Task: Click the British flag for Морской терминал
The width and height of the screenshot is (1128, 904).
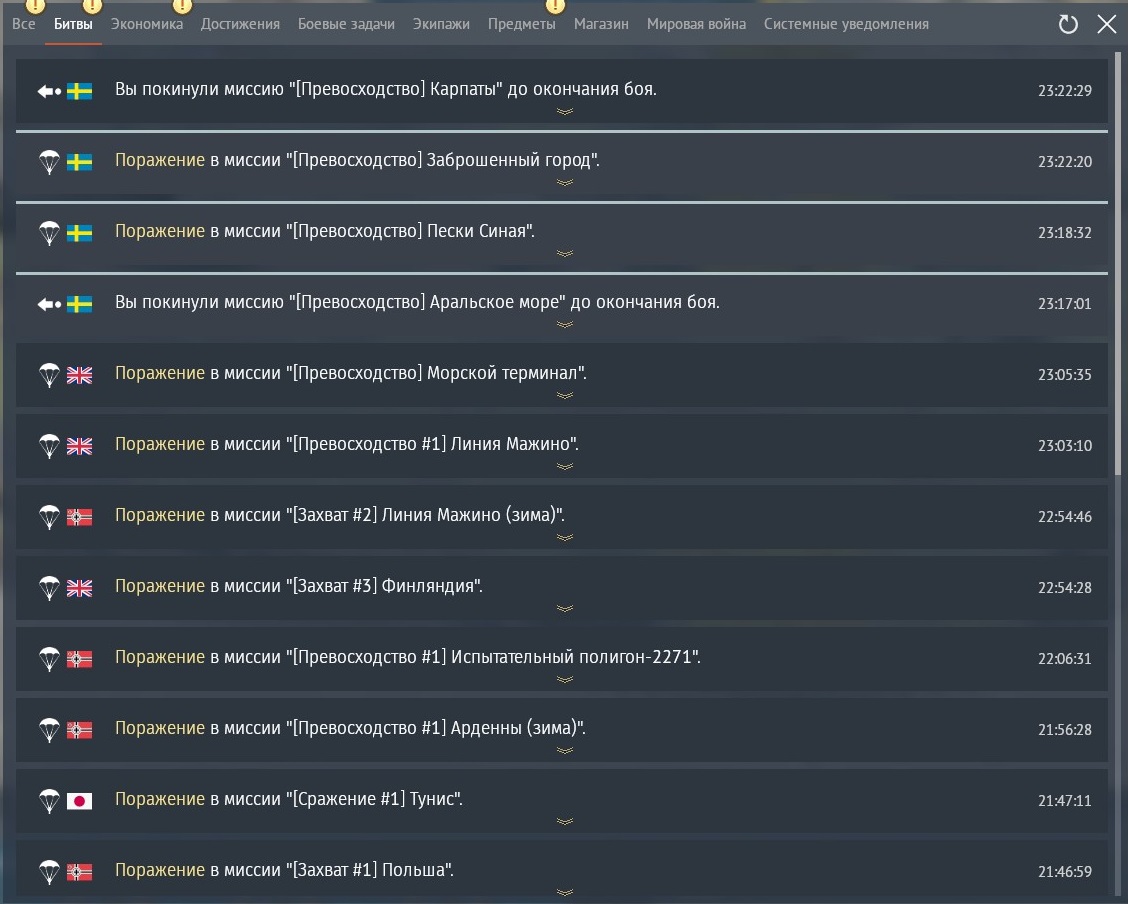Action: coord(79,375)
